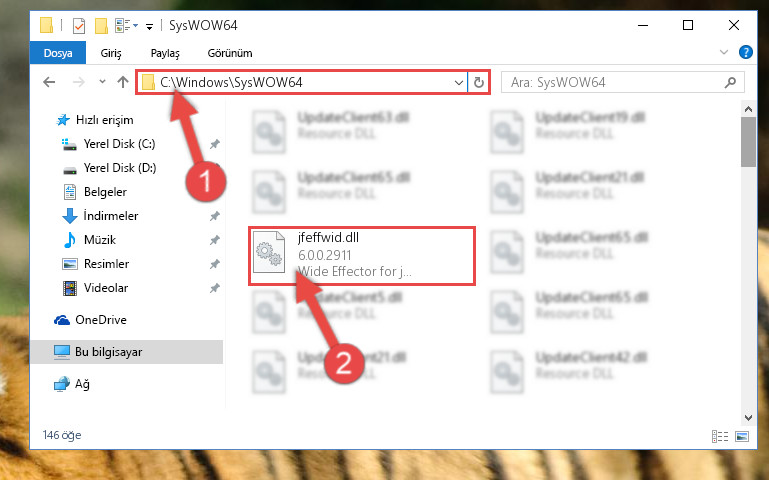The height and width of the screenshot is (480, 769).
Task: Open the Paylaş ribbon tab
Action: click(165, 53)
